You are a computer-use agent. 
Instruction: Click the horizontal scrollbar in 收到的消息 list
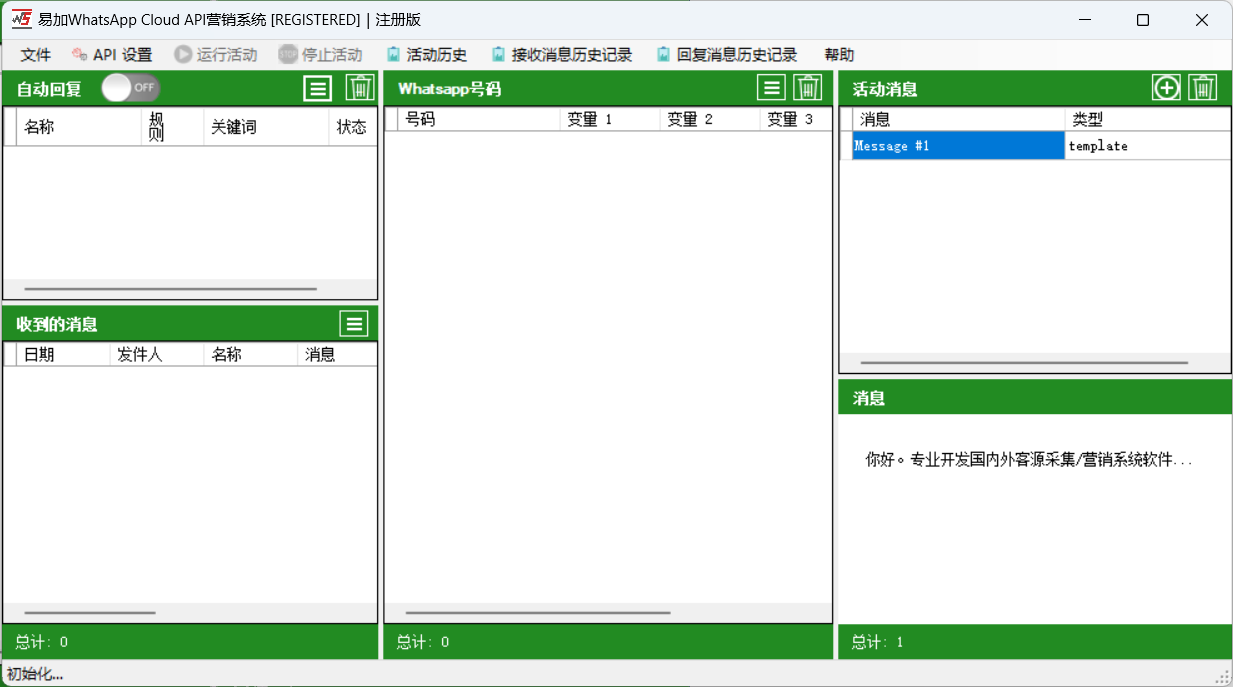90,613
